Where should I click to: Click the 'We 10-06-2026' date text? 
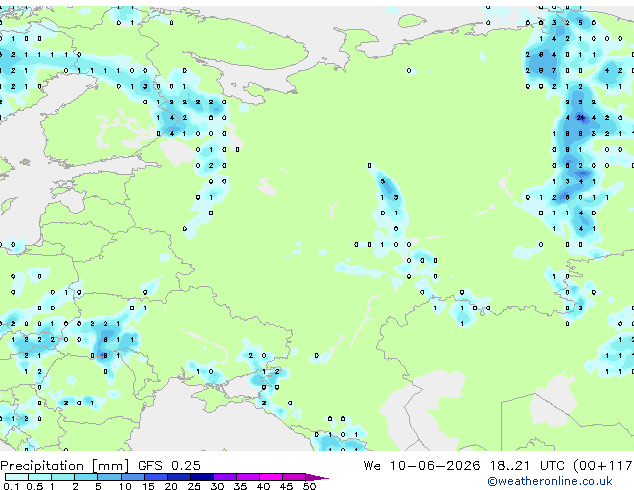click(422, 465)
